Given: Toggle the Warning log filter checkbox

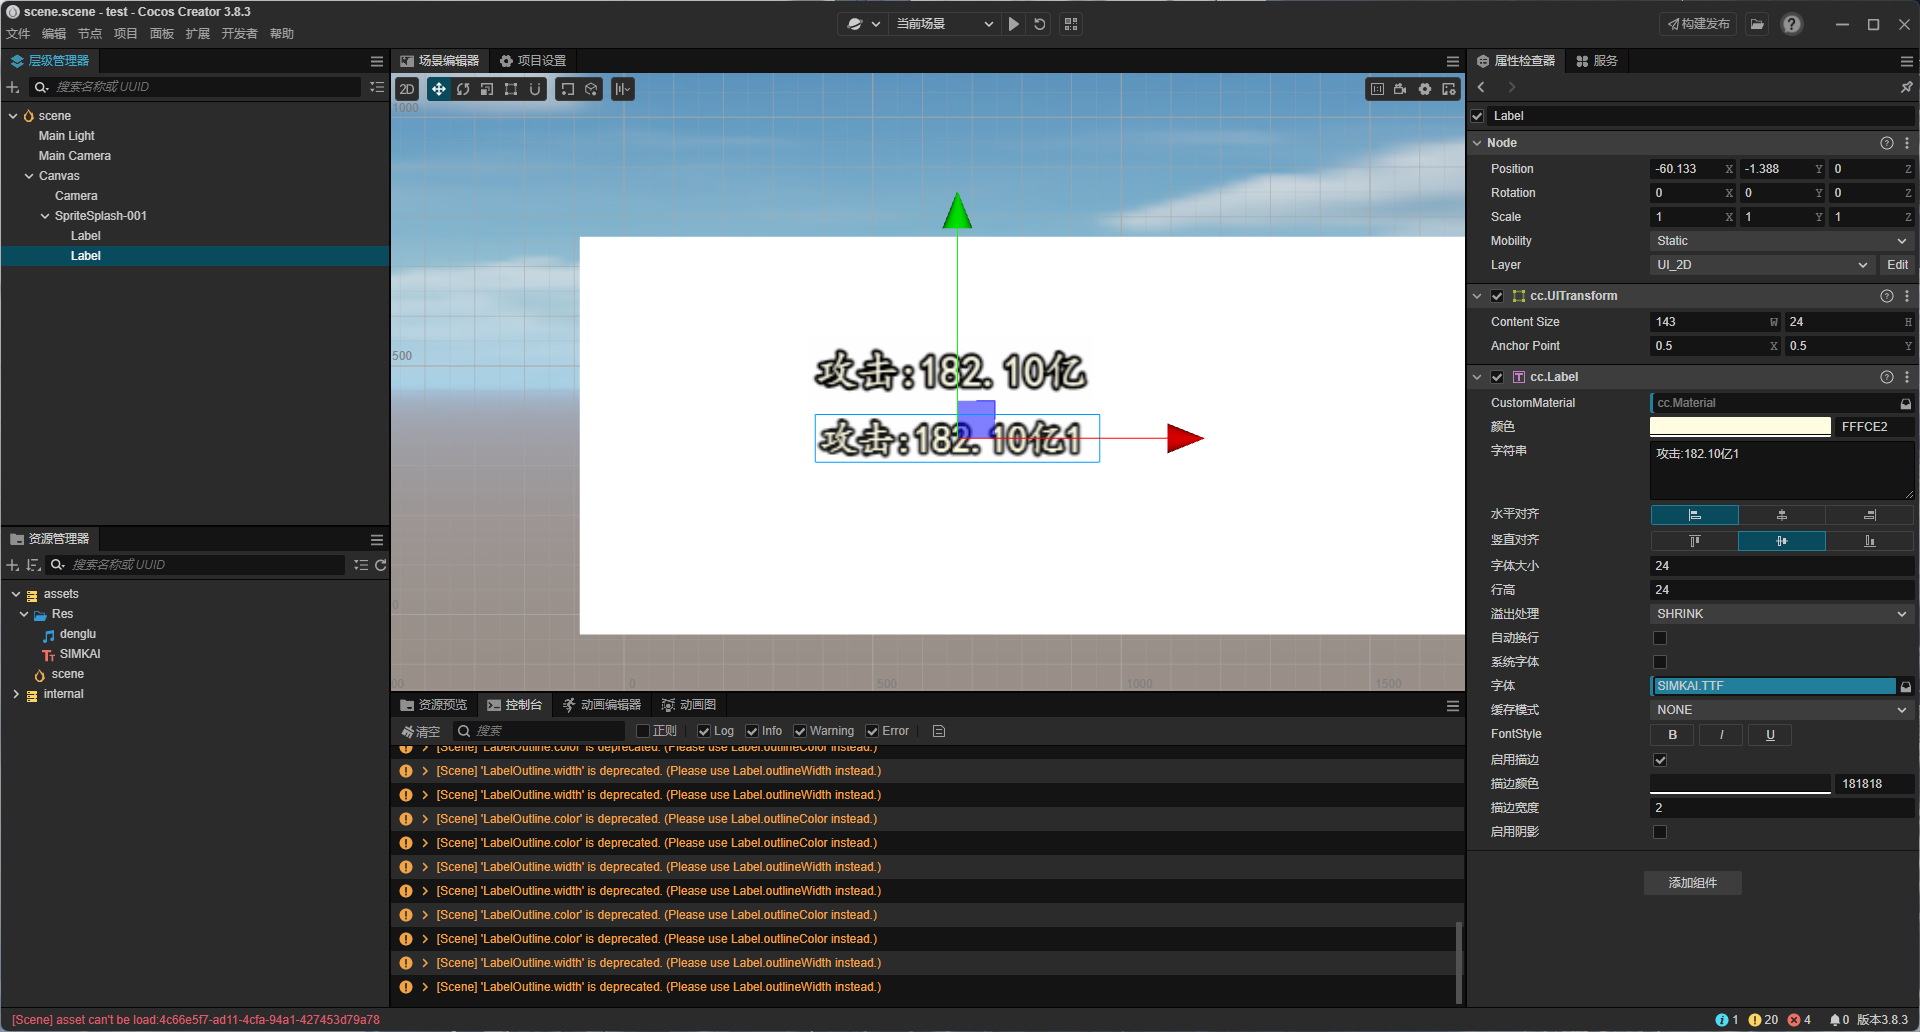Looking at the screenshot, I should coord(800,731).
